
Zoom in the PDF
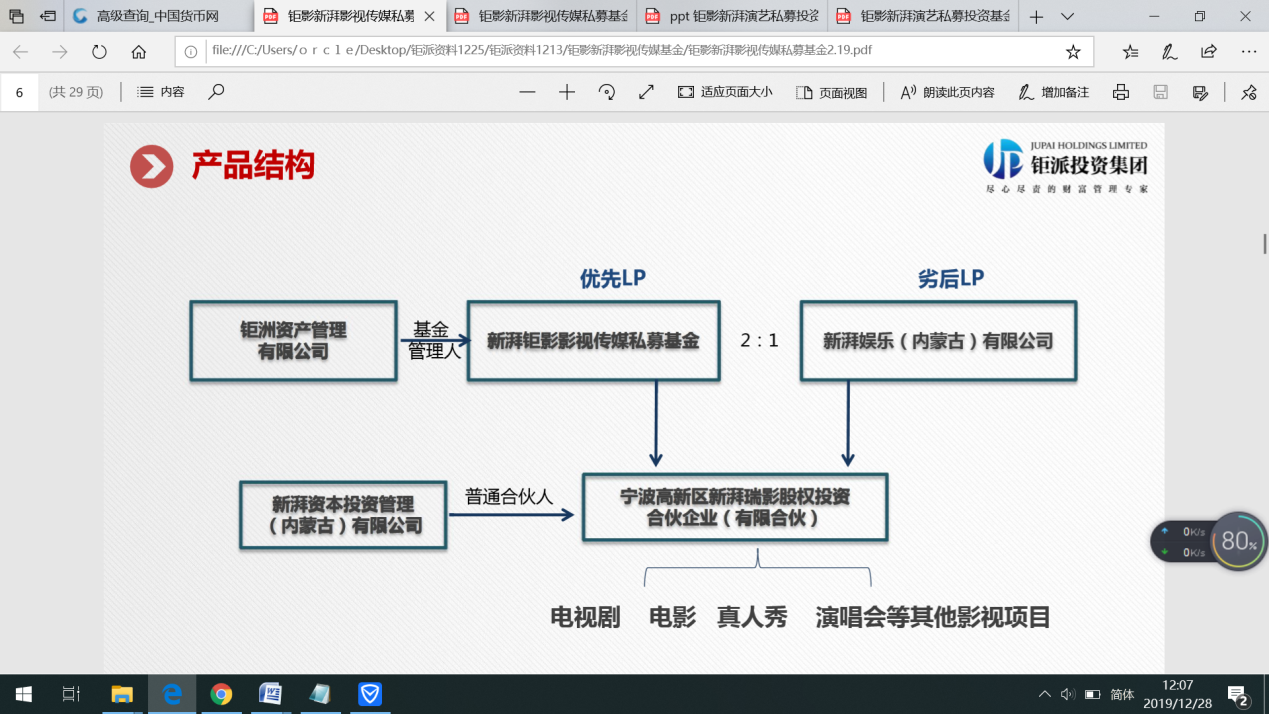[567, 92]
